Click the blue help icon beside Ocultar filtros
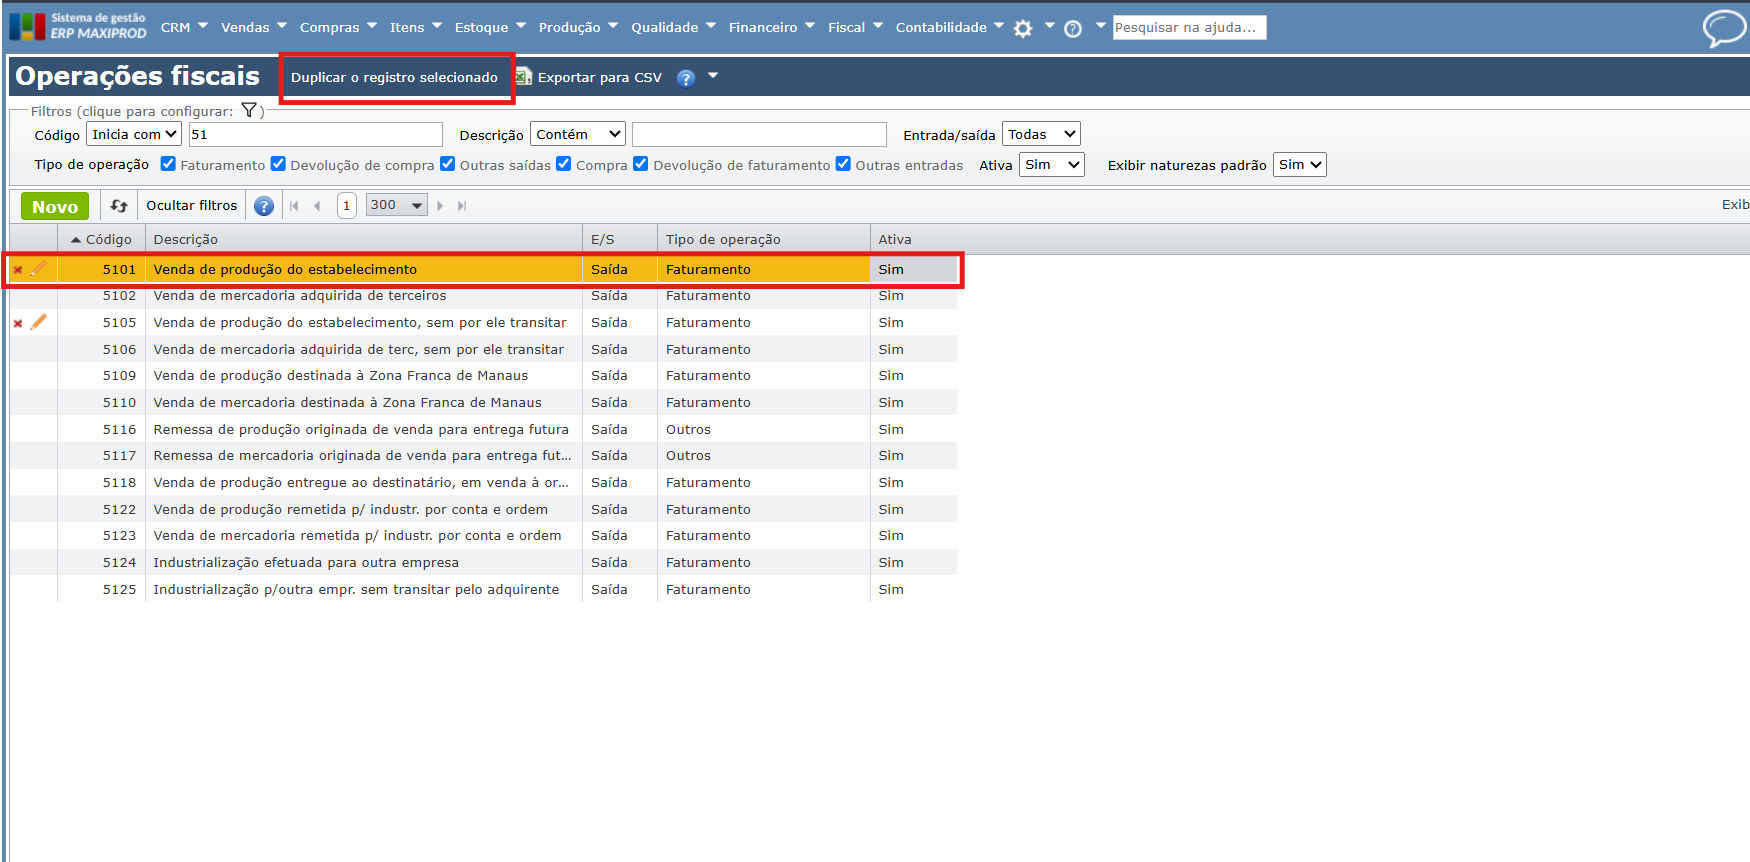Viewport: 1750px width, 862px height. 264,206
